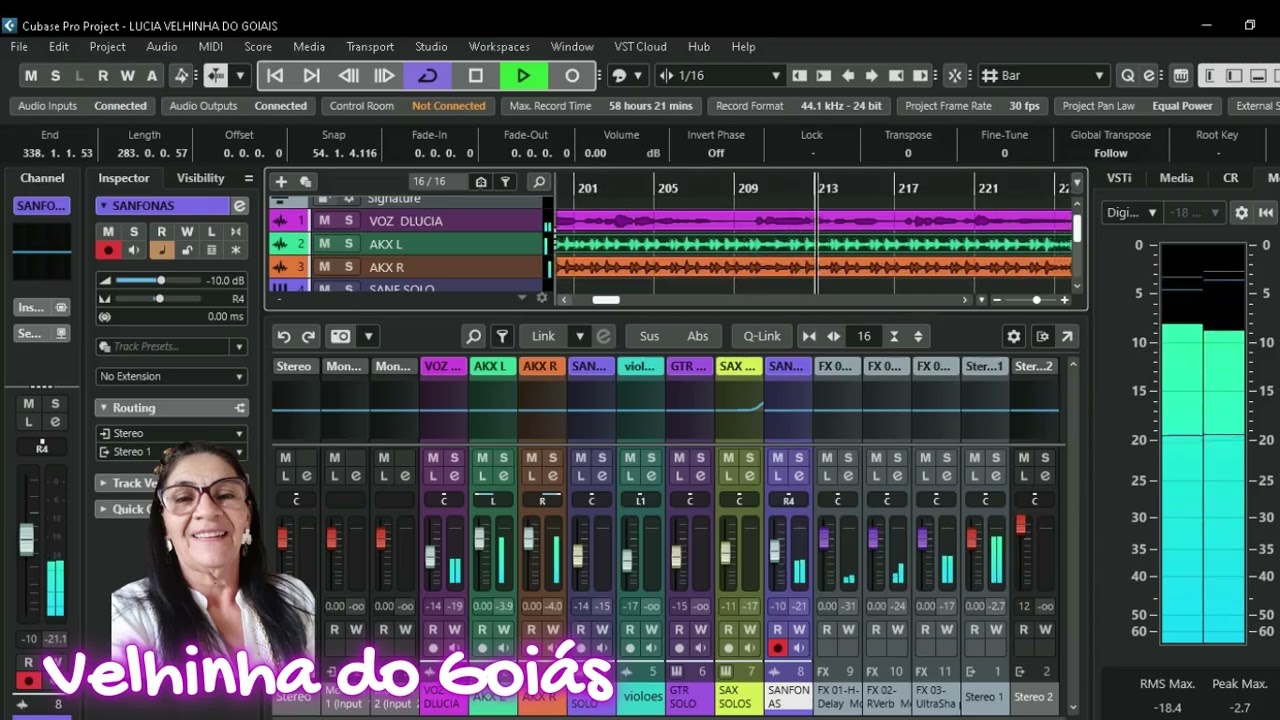The height and width of the screenshot is (720, 1280).
Task: Open the No Extension dropdown in Inspector
Action: coord(172,377)
